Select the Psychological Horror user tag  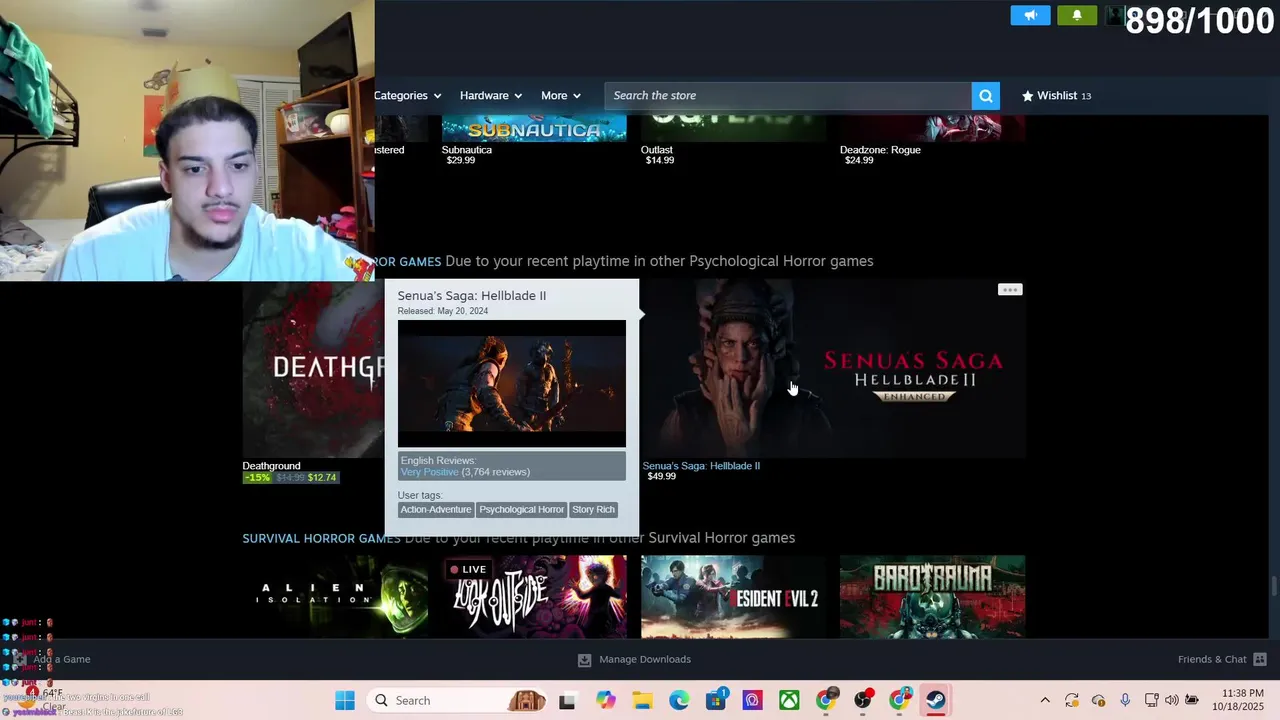click(522, 510)
